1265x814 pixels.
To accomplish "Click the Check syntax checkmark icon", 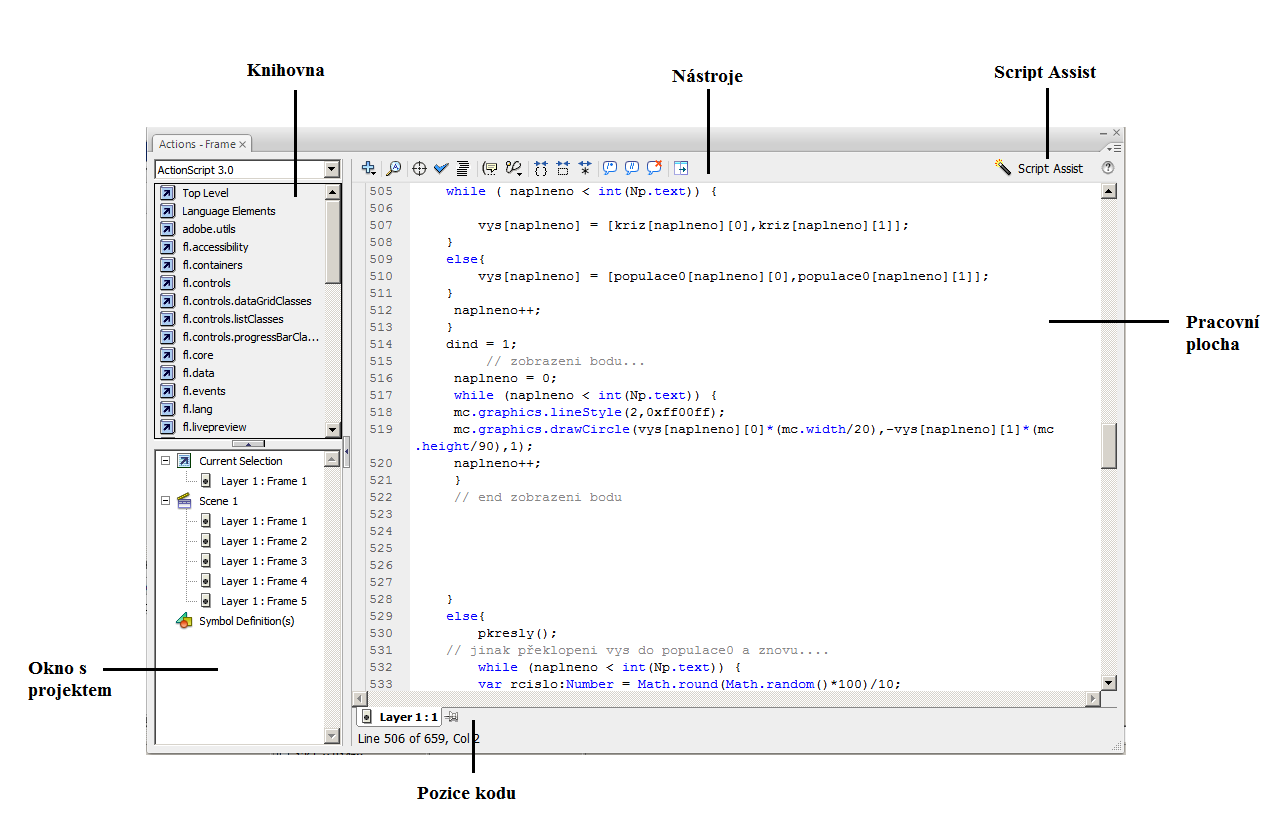I will [441, 169].
